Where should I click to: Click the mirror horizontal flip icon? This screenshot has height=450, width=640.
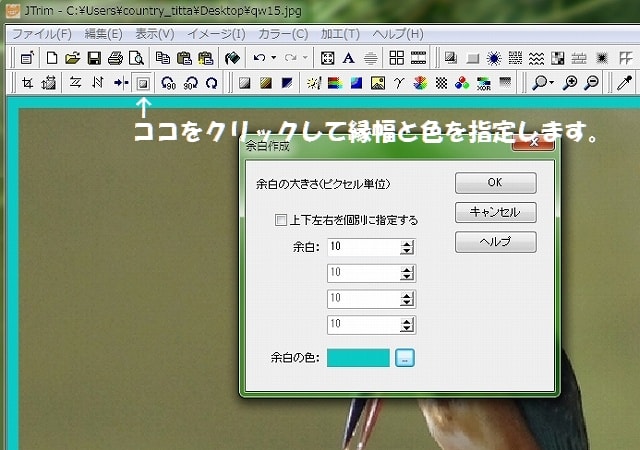pyautogui.click(x=75, y=83)
